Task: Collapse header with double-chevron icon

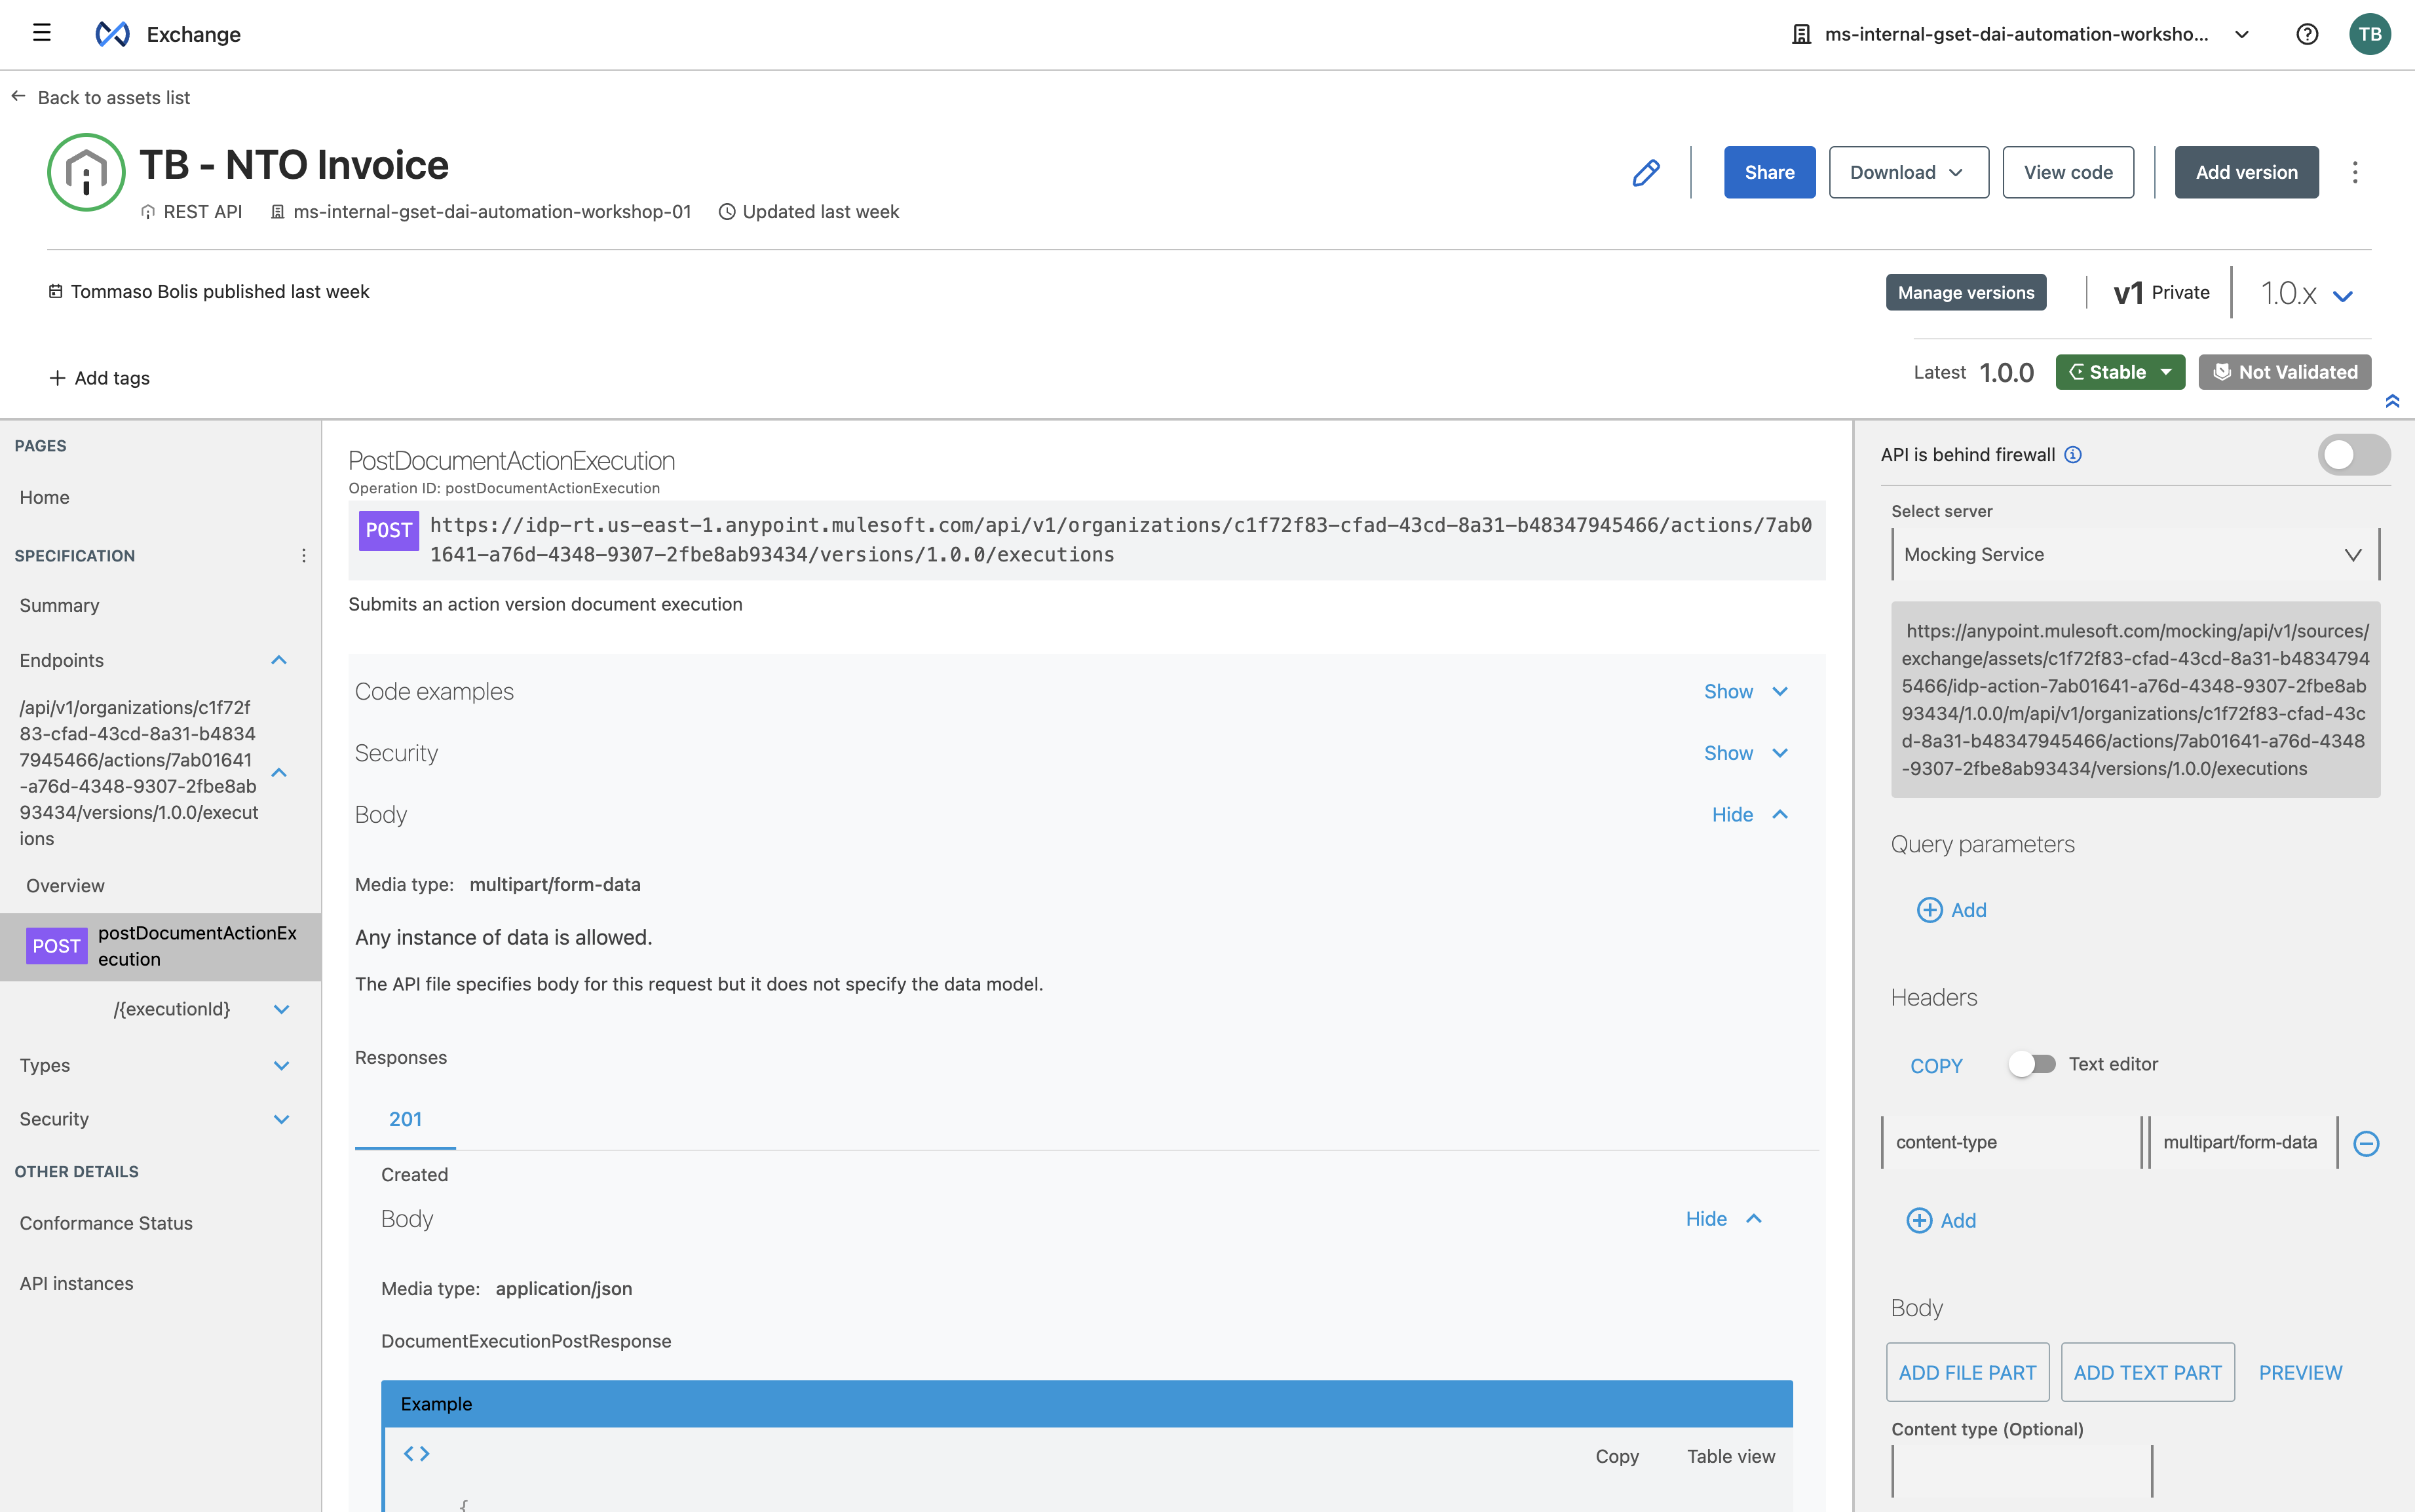Action: coord(2392,401)
